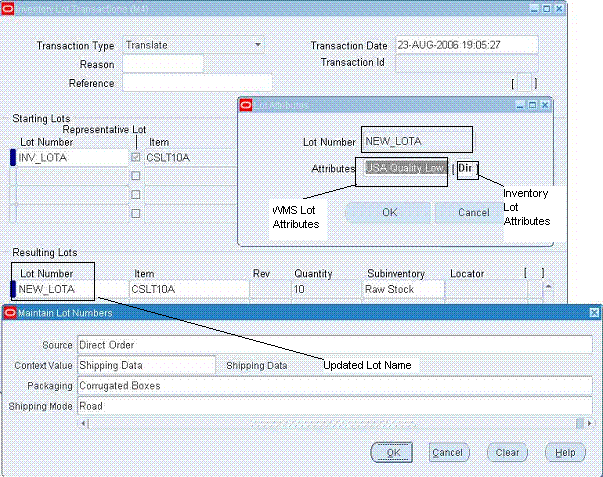The width and height of the screenshot is (603, 477).
Task: Check the second Representative Lot checkbox
Action: pyautogui.click(x=136, y=176)
